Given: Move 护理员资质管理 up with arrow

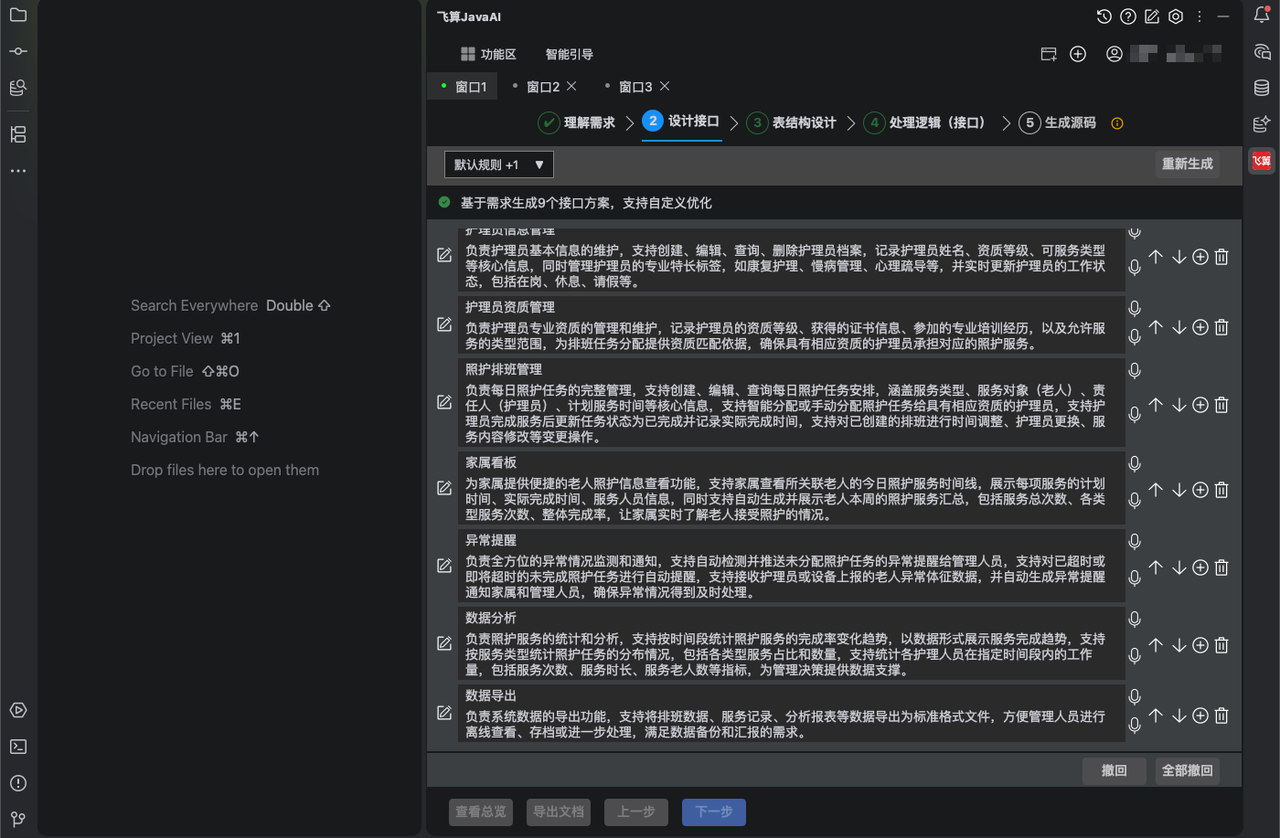Looking at the screenshot, I should [x=1156, y=327].
